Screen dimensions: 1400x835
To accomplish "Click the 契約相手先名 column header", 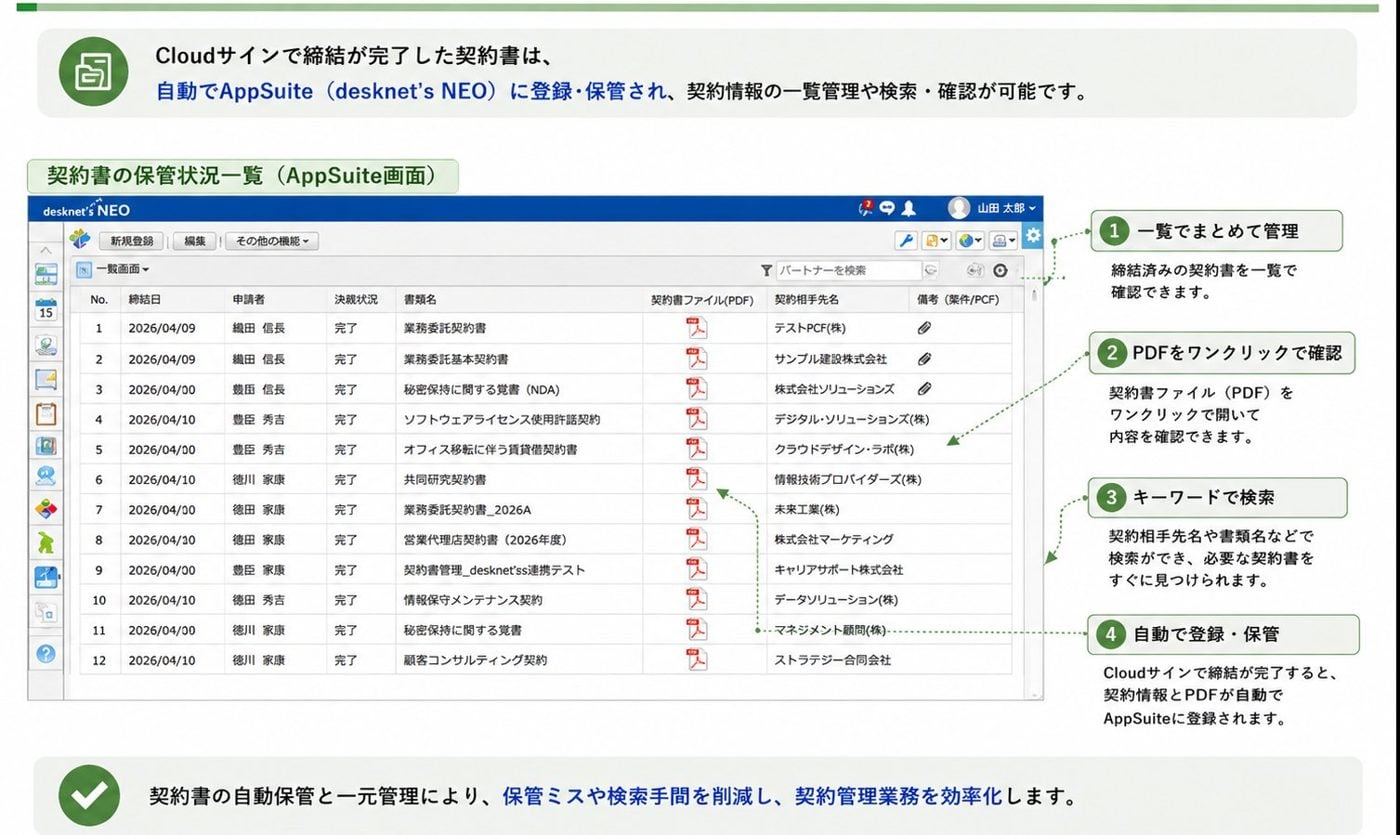I will 806,299.
